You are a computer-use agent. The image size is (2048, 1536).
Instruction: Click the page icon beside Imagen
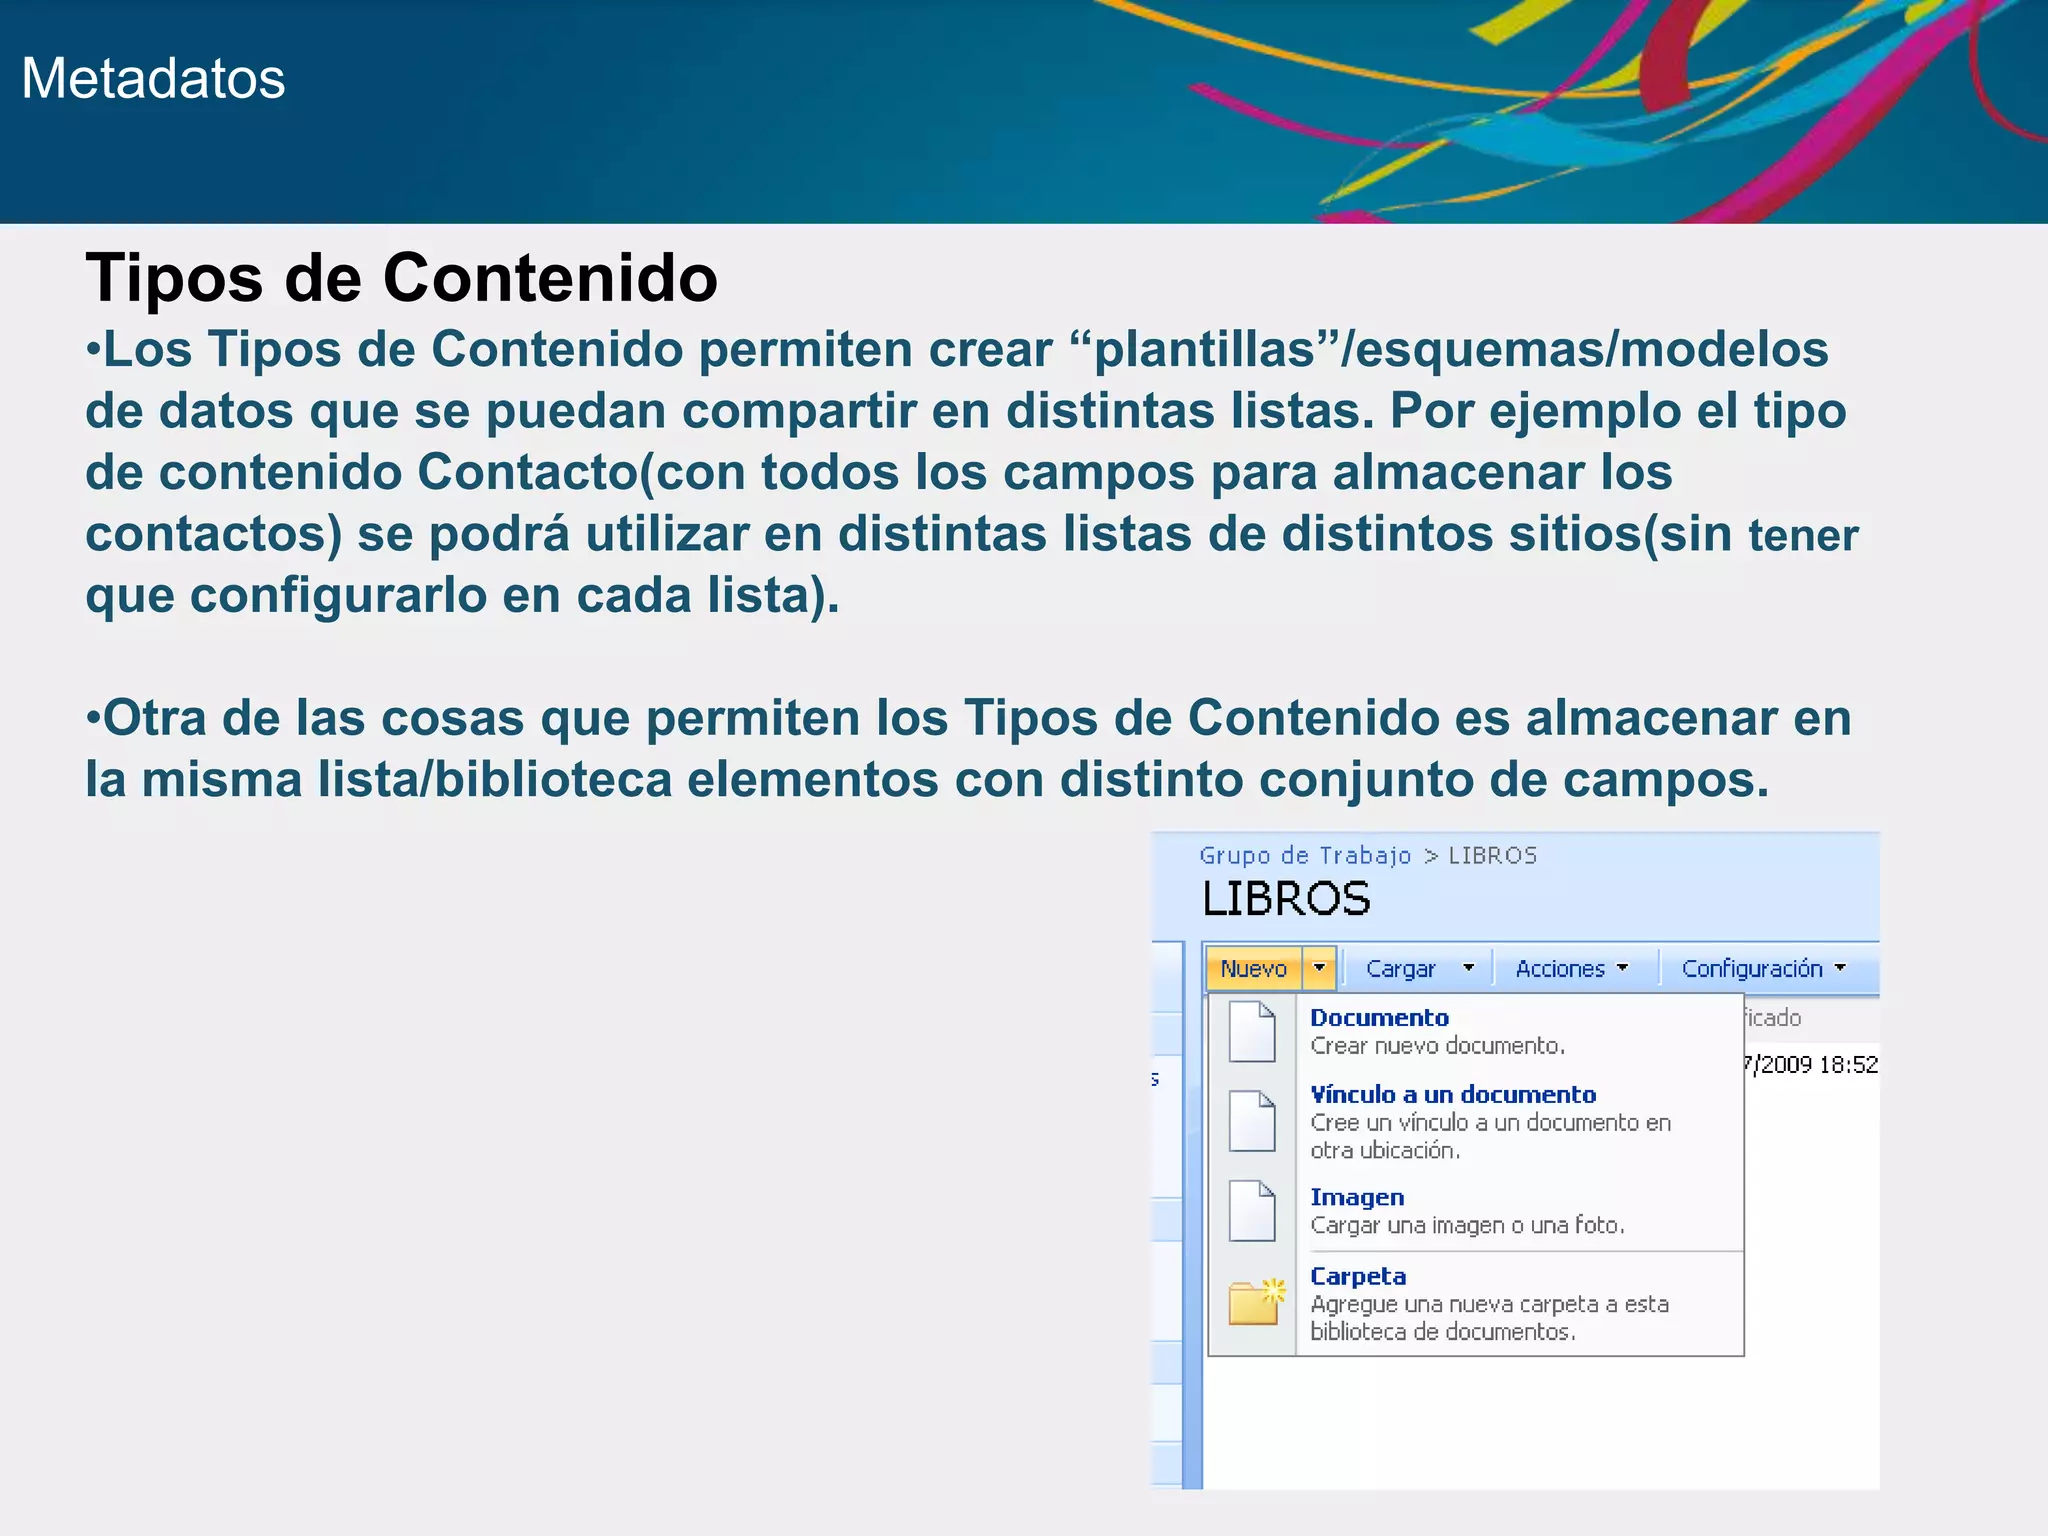pos(1252,1211)
